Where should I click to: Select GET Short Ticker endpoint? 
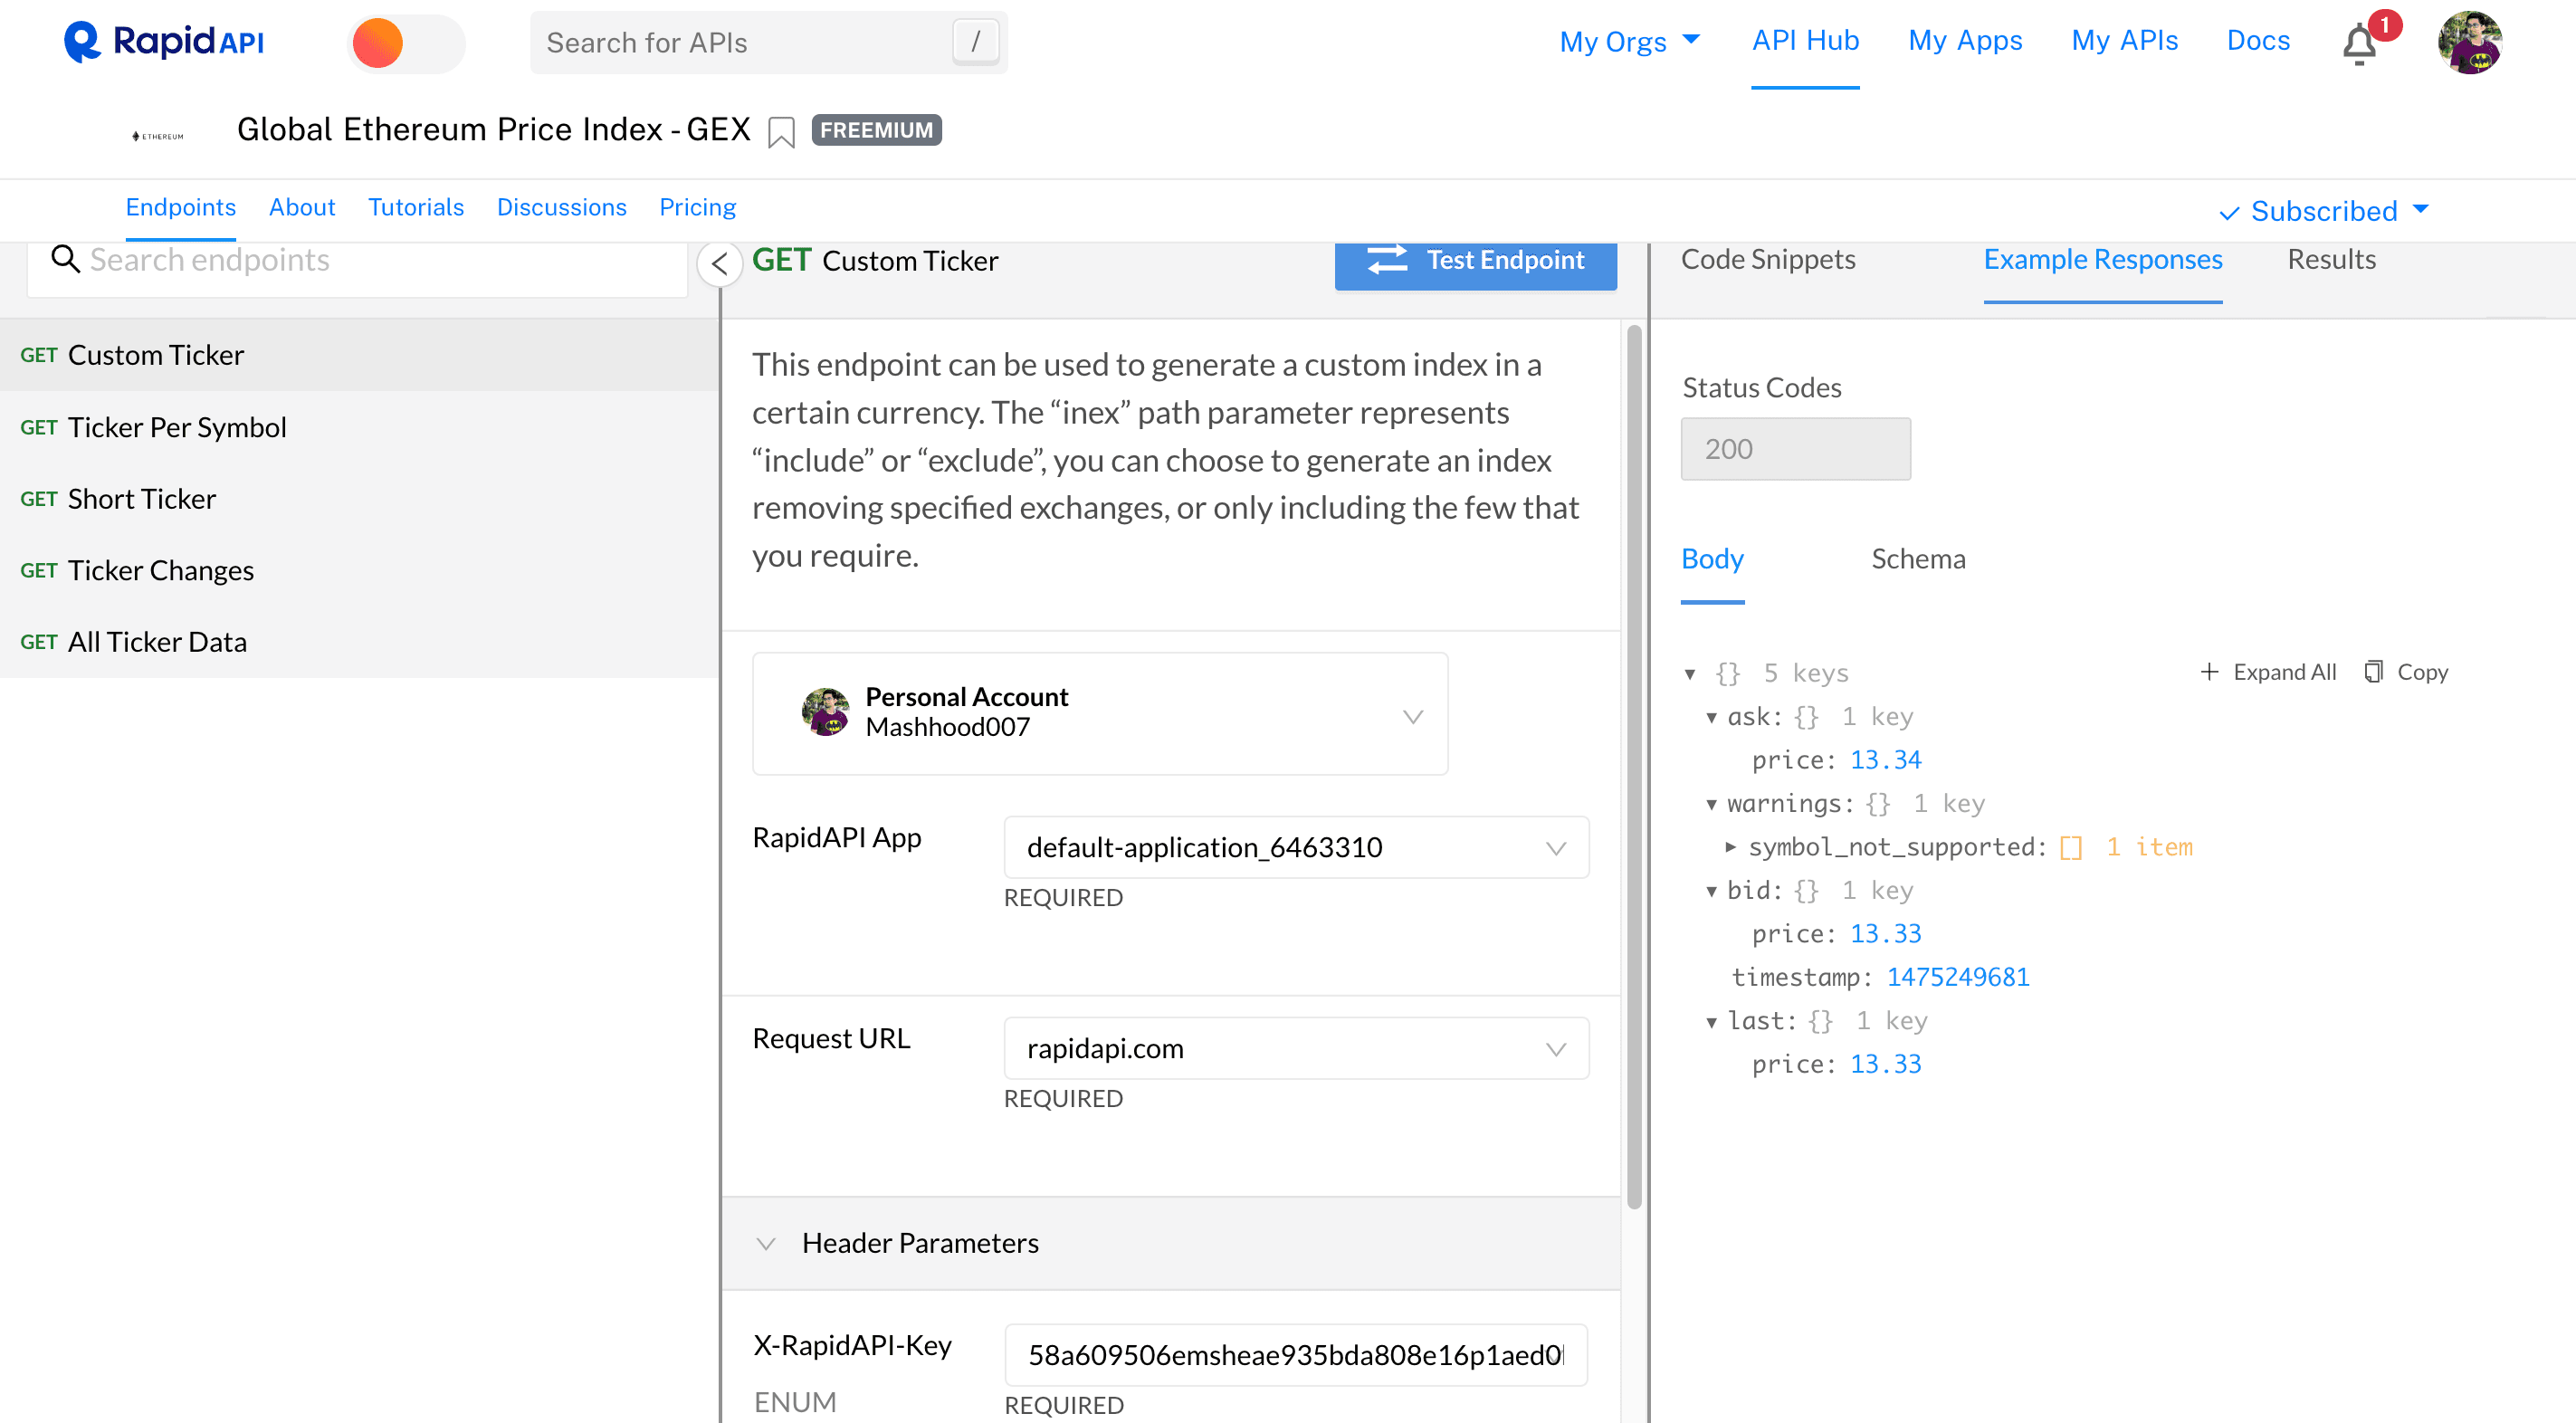tap(359, 498)
